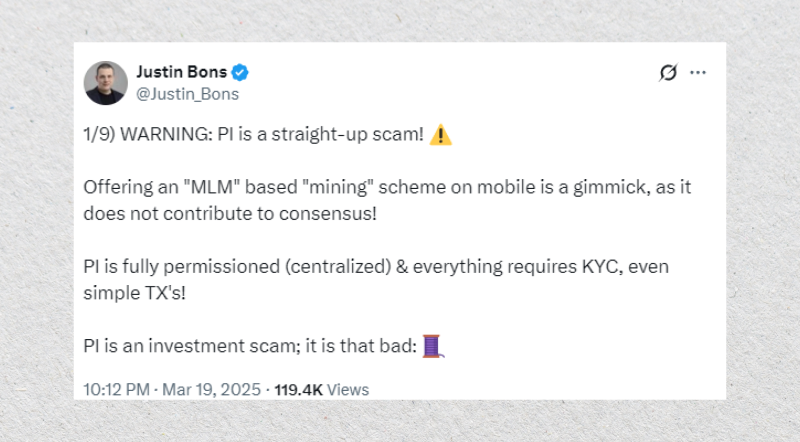The image size is (800, 442).
Task: Open Justin Bons profile avatar photo
Action: (x=106, y=83)
